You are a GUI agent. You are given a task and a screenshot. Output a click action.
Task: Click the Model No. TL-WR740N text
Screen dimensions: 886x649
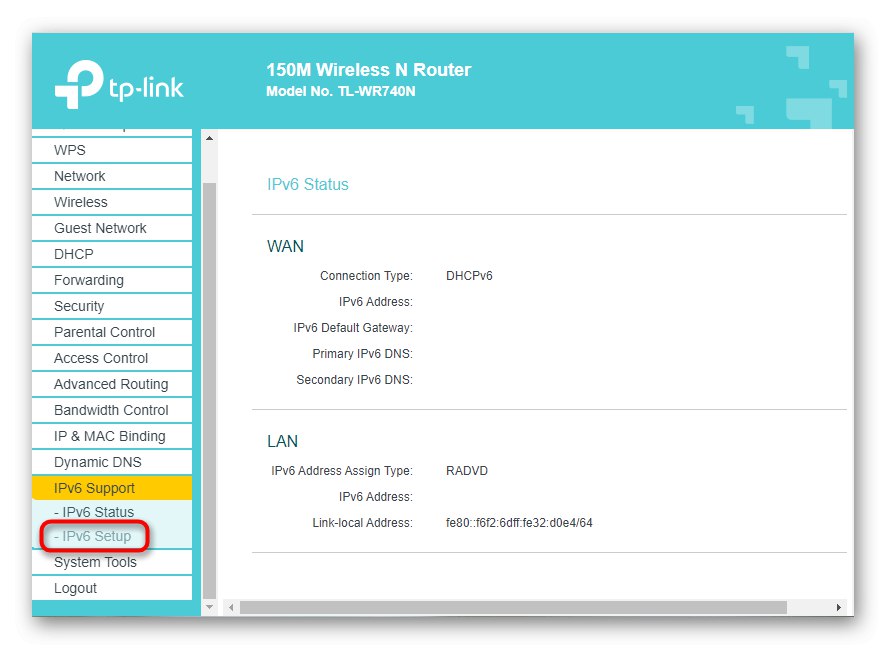pos(341,91)
